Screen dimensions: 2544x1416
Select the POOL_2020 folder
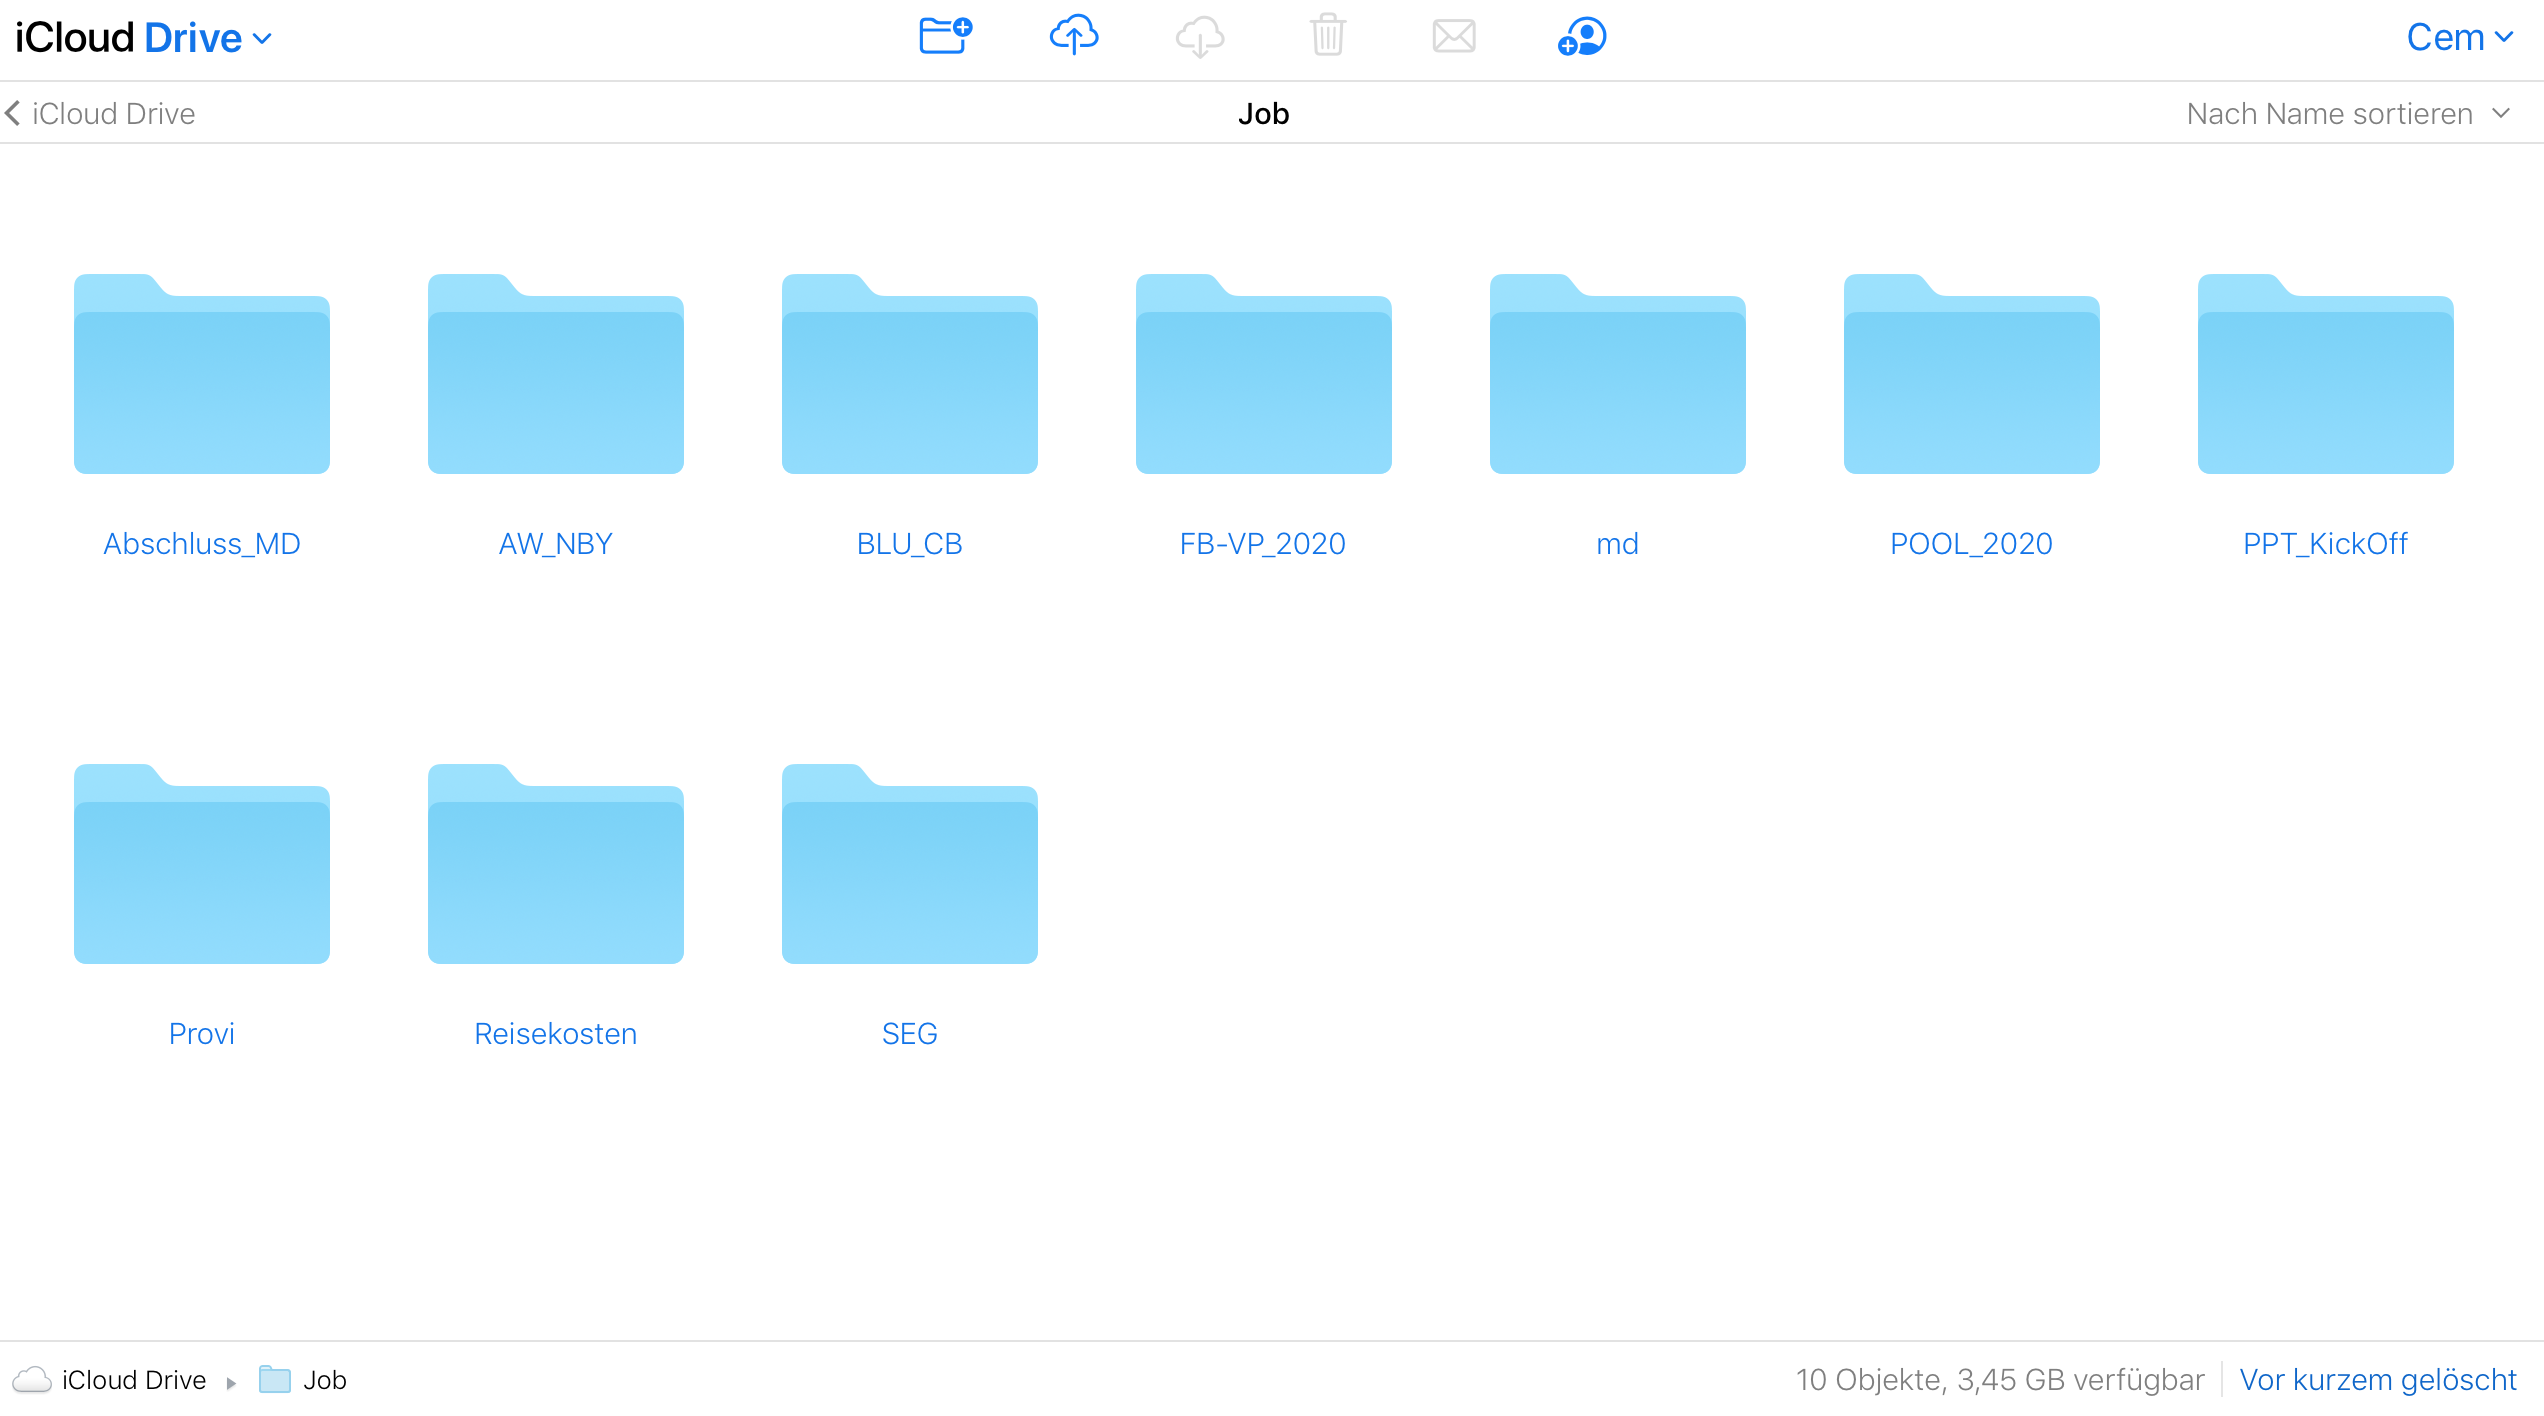click(x=1972, y=375)
